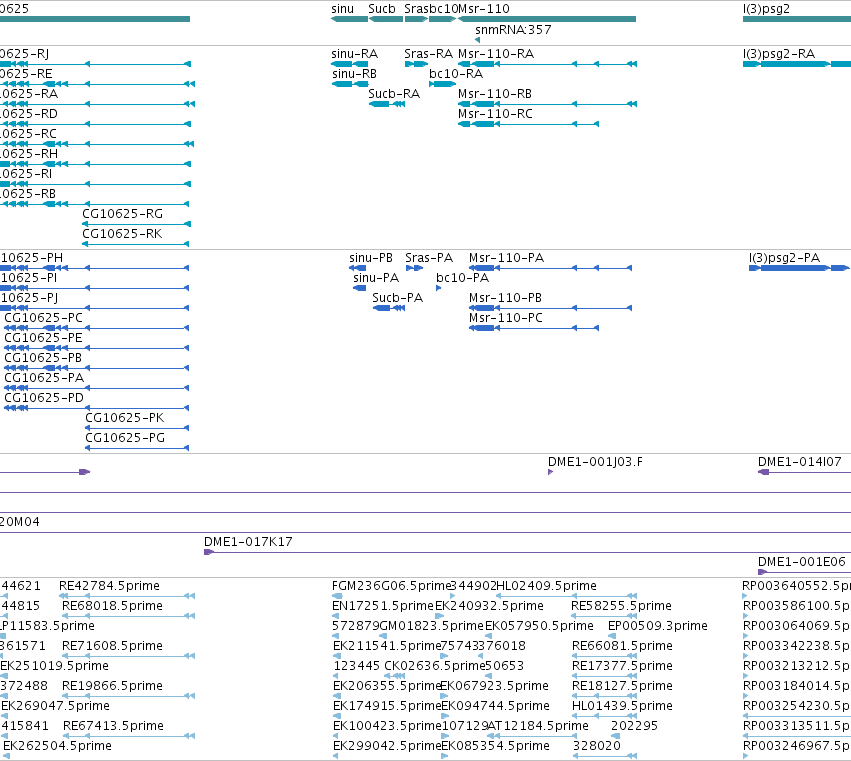Open the DME1-017K17 clone label
The height and width of the screenshot is (761, 851).
pos(248,542)
